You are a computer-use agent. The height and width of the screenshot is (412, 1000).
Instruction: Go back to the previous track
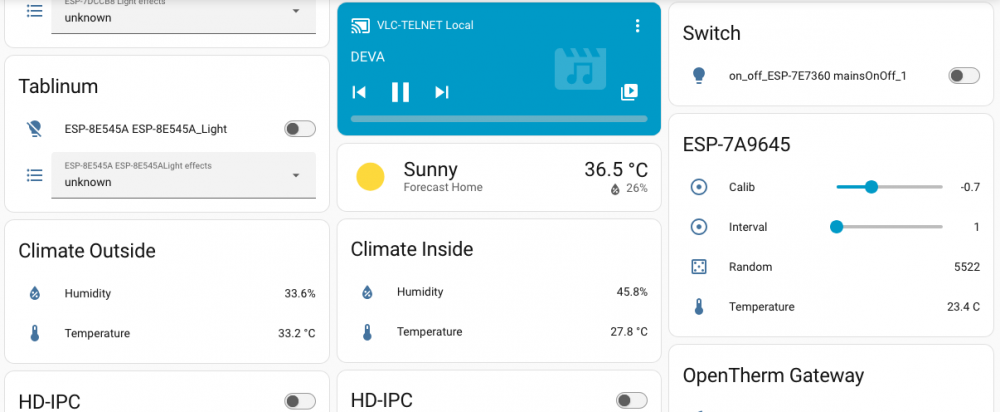click(x=359, y=92)
